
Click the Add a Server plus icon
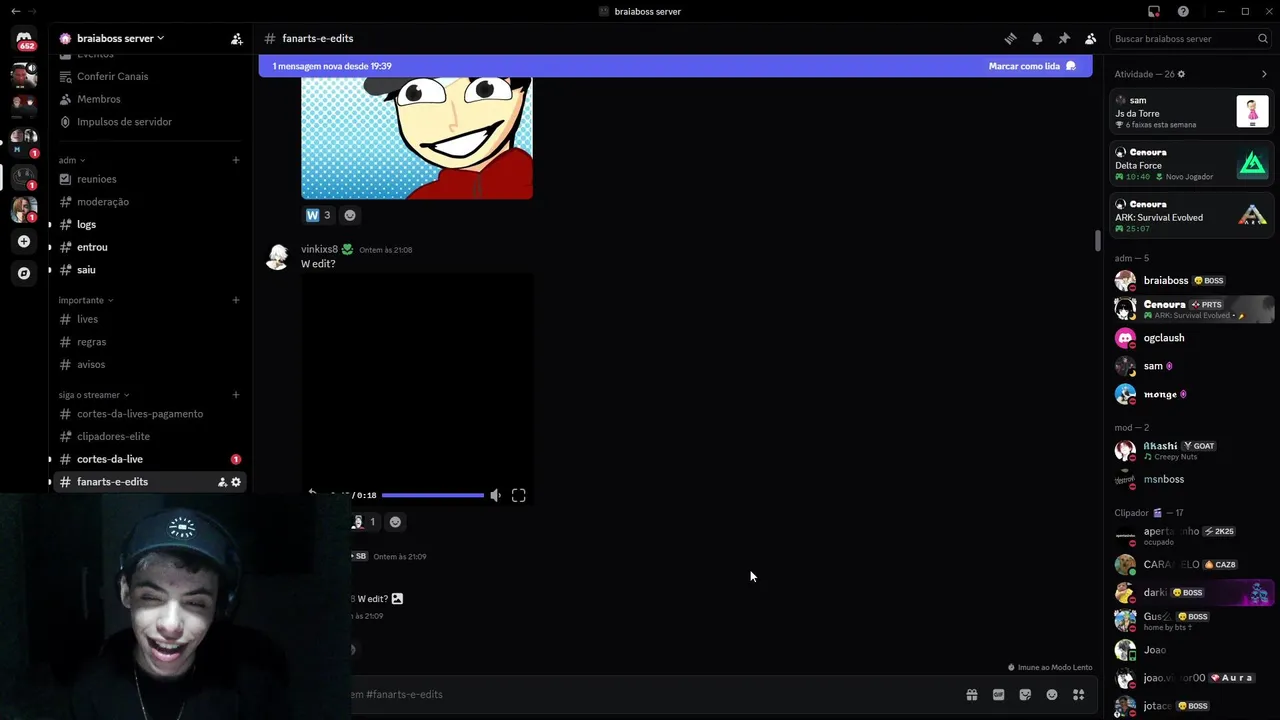coord(24,241)
